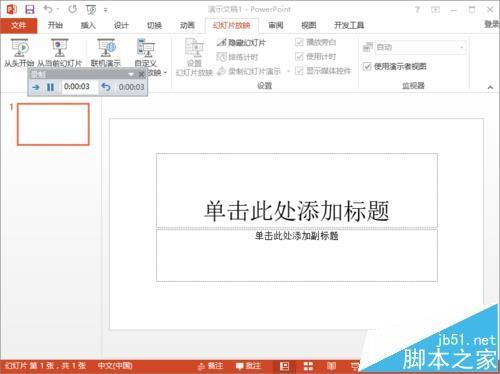Click Next arrow in recording toolbar

pyautogui.click(x=36, y=87)
